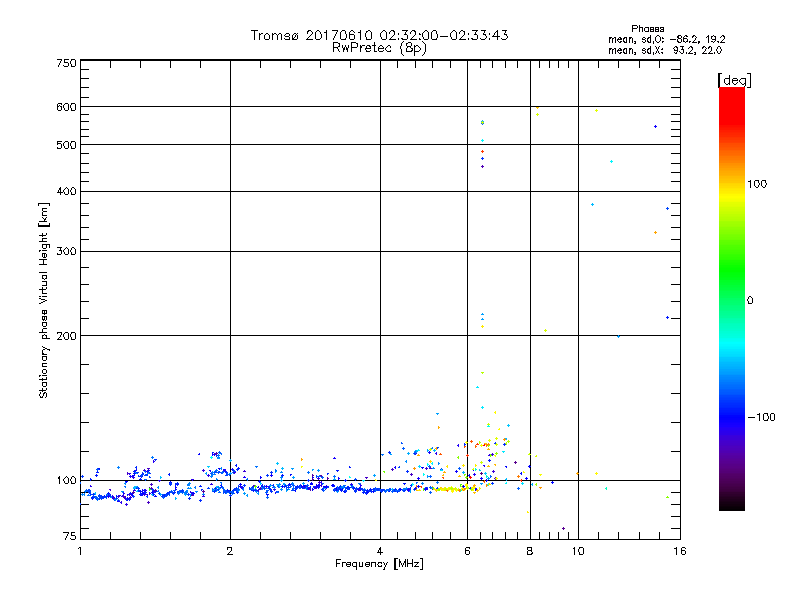Click the 1 tick on the frequency axis
800x600 pixels.
pos(81,552)
